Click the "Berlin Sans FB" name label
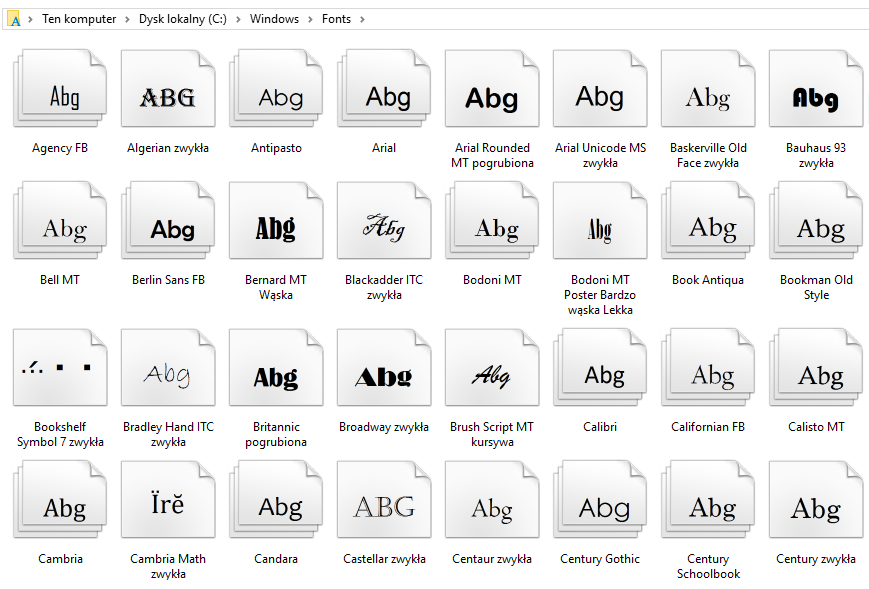The image size is (869, 589). pos(168,280)
